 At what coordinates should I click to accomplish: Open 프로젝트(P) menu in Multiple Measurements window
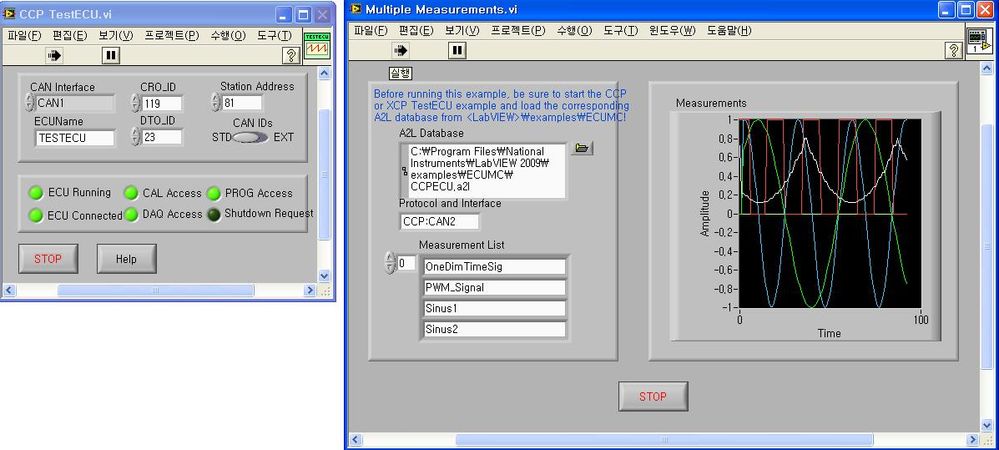[x=519, y=31]
